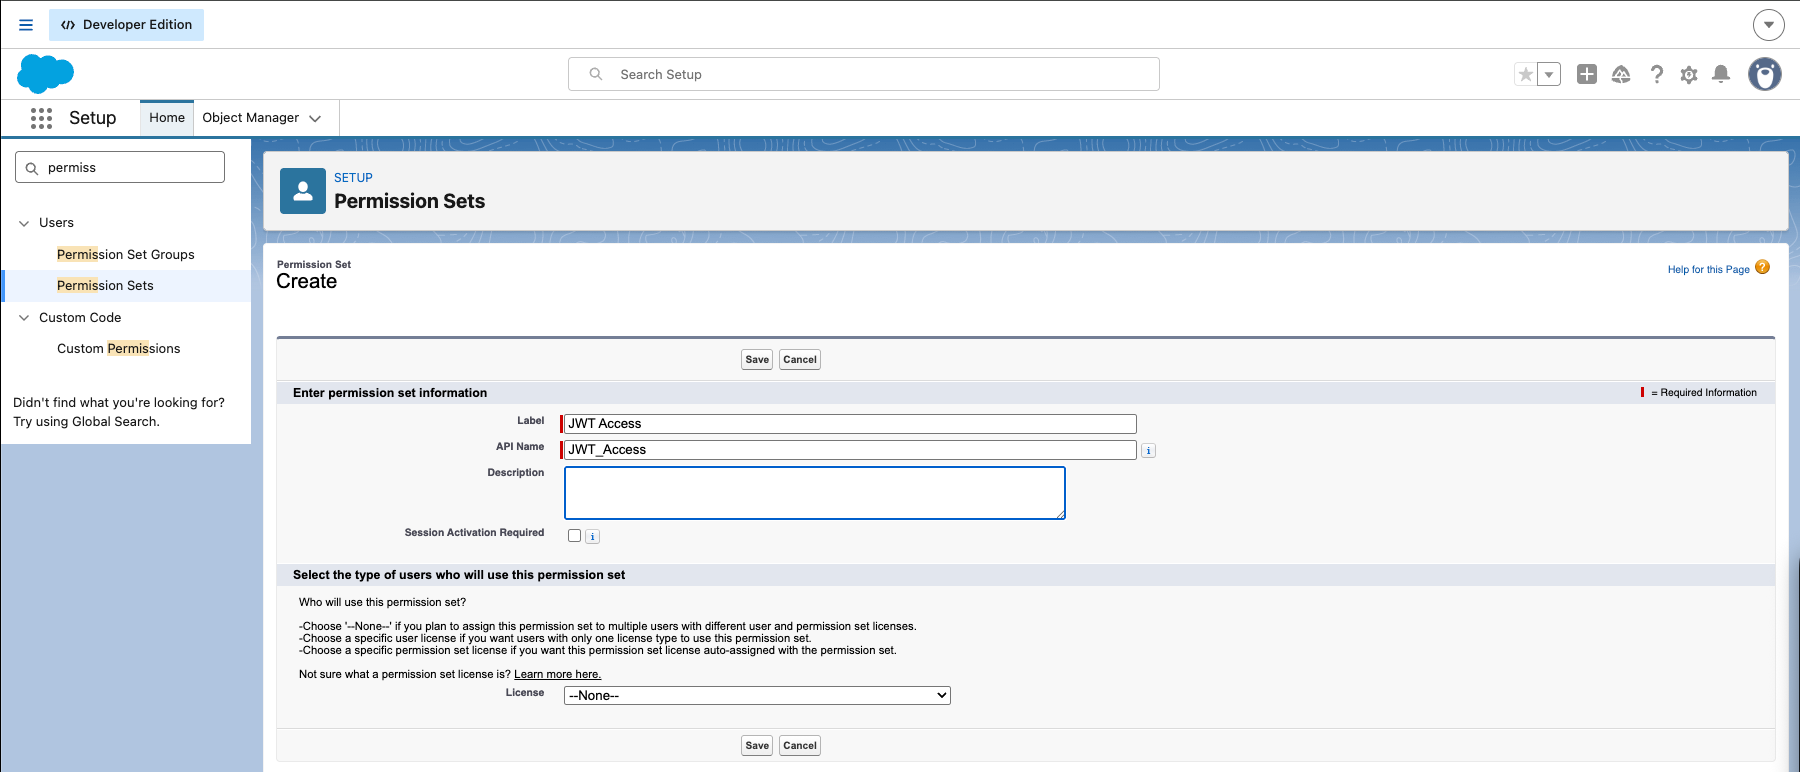Click the circled dropdown arrow at top right
This screenshot has width=1800, height=772.
(1769, 25)
